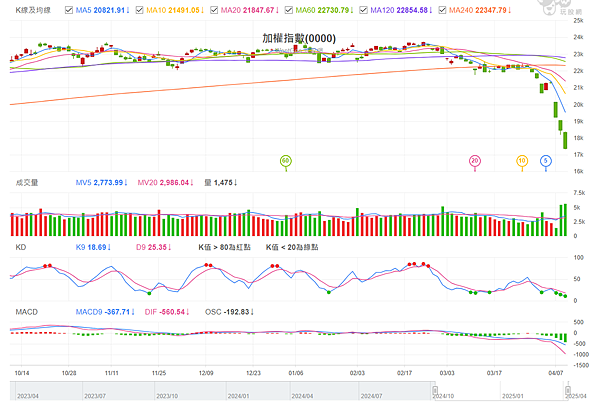The width and height of the screenshot is (600, 408).
Task: Click the pink 20 marker pin
Action: point(475,161)
